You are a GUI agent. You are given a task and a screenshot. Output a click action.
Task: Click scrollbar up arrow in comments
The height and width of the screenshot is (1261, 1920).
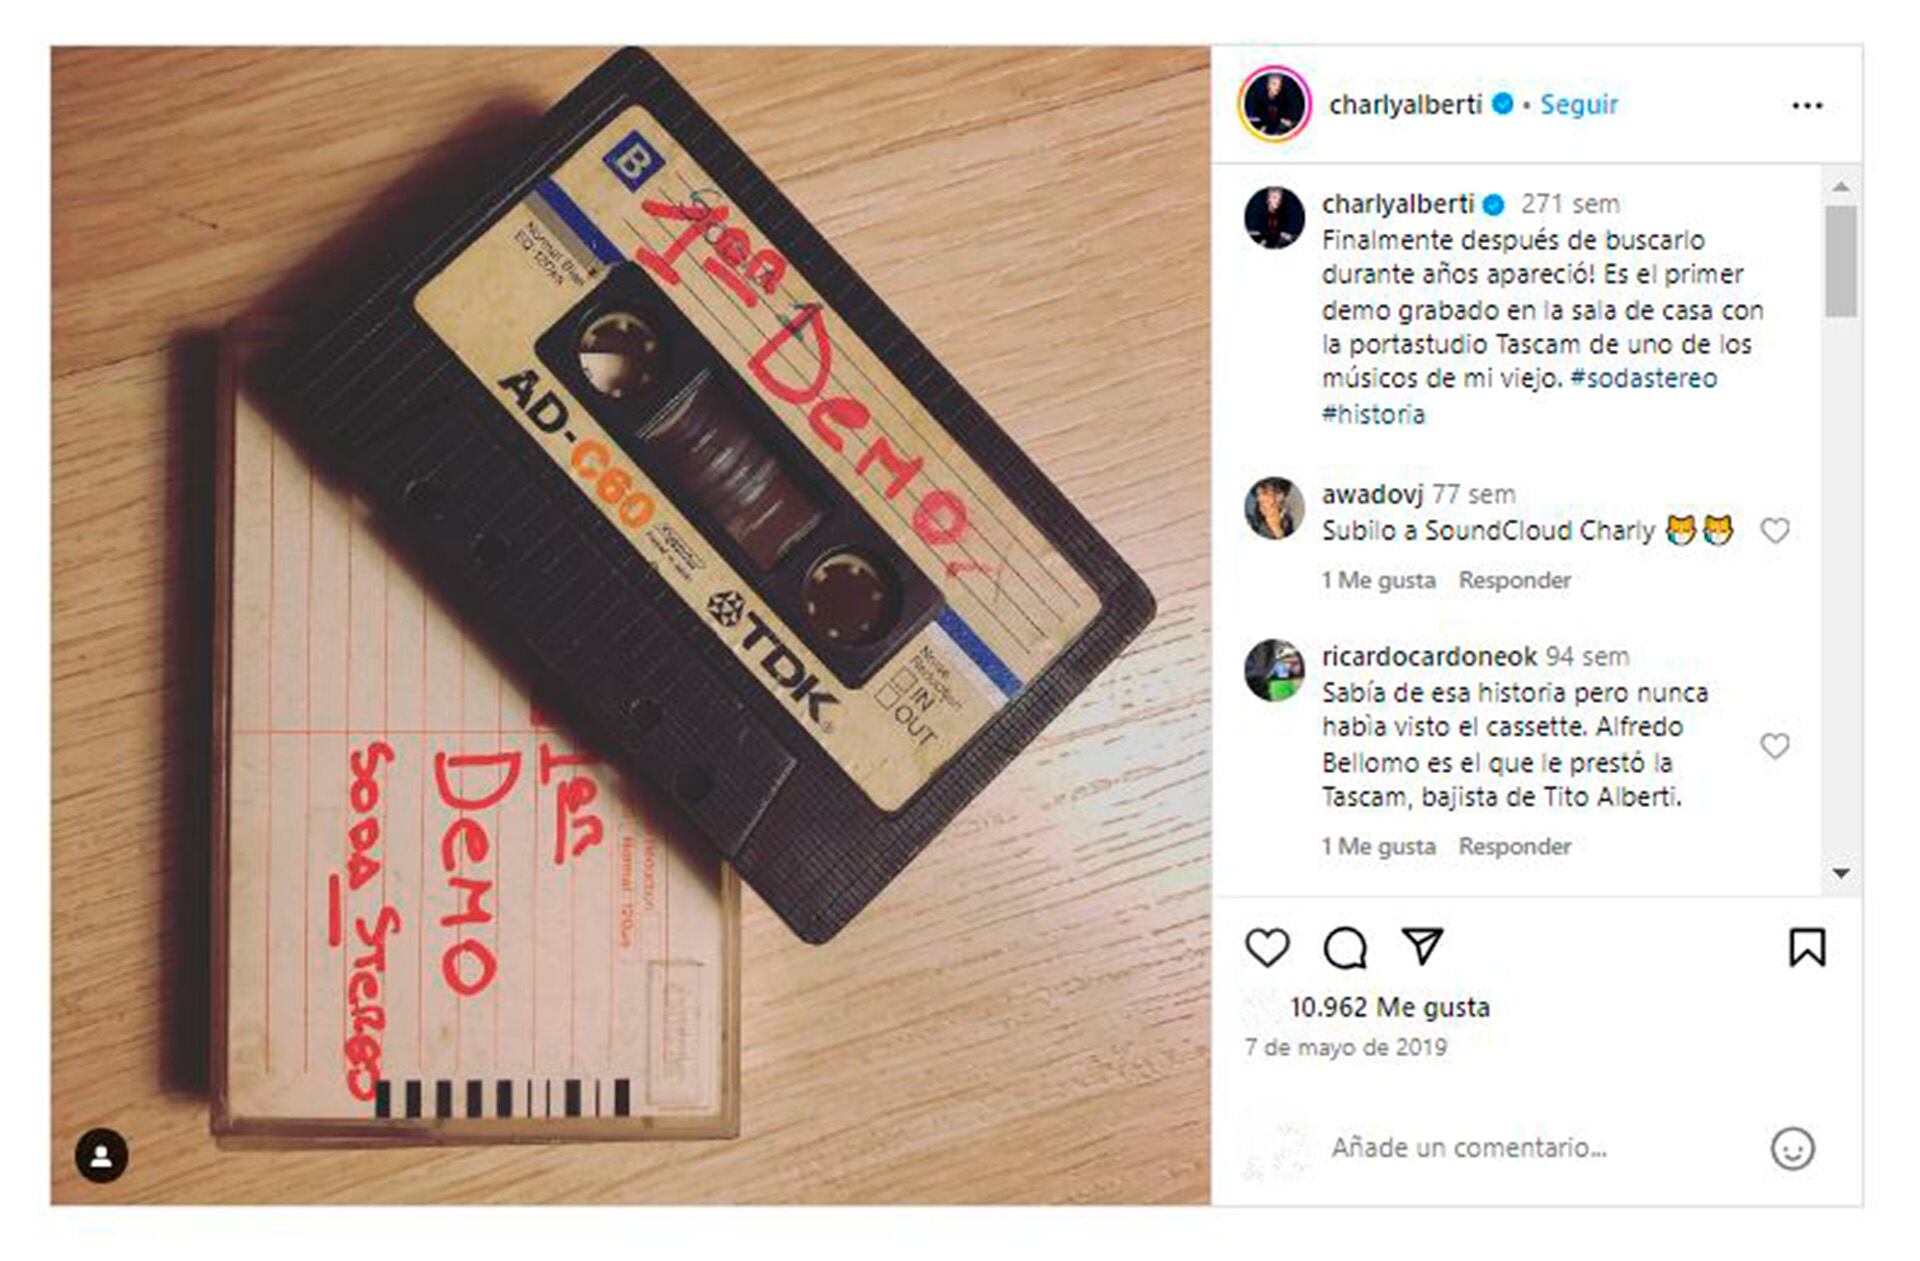click(1840, 187)
